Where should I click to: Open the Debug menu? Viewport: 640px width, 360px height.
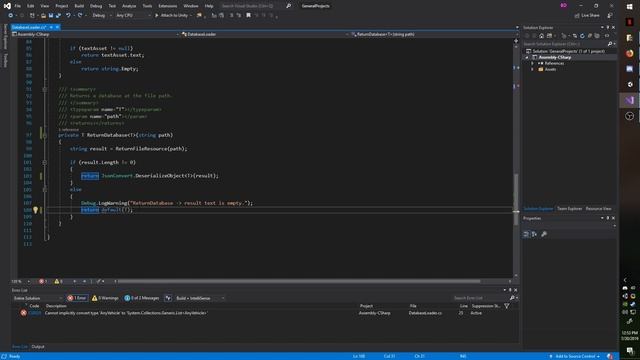coord(96,6)
